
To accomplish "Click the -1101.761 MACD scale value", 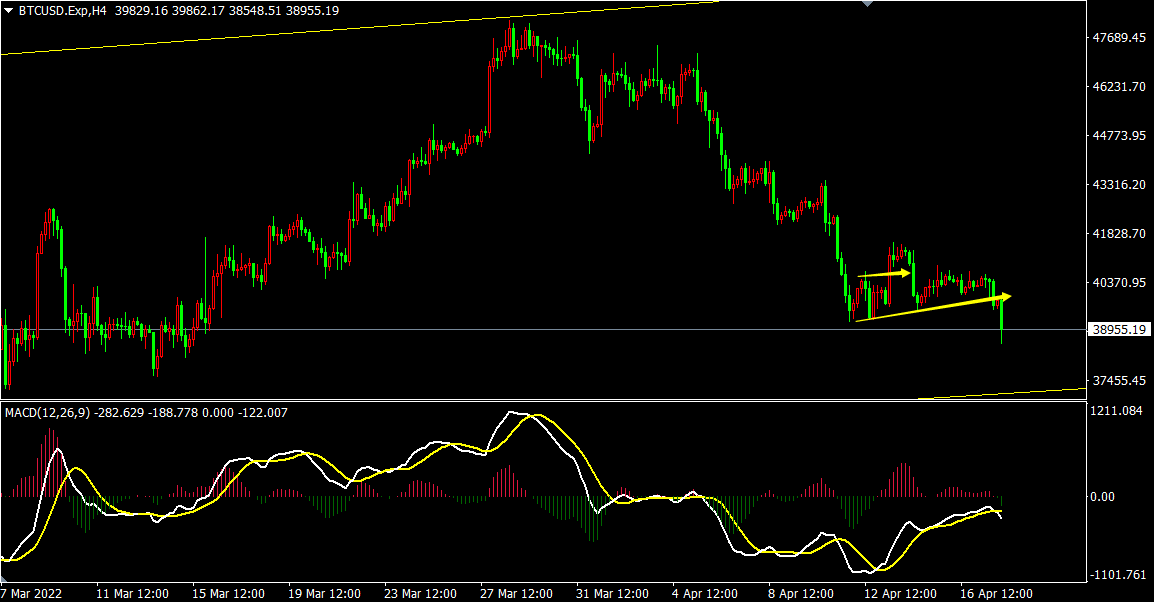I will tap(1120, 575).
